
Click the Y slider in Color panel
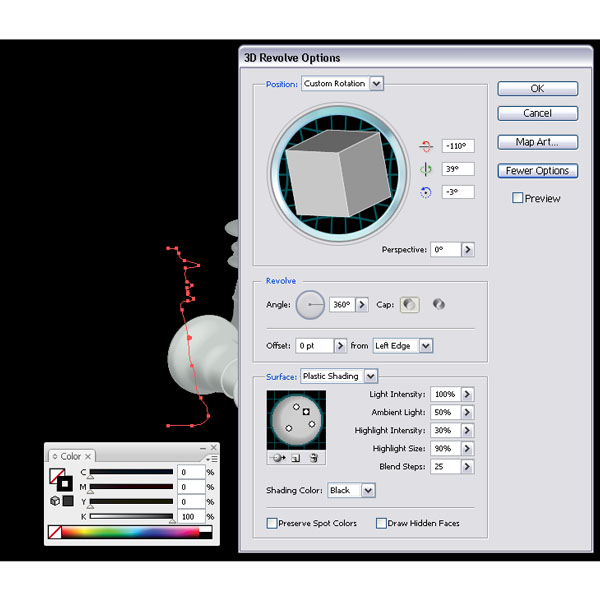131,502
